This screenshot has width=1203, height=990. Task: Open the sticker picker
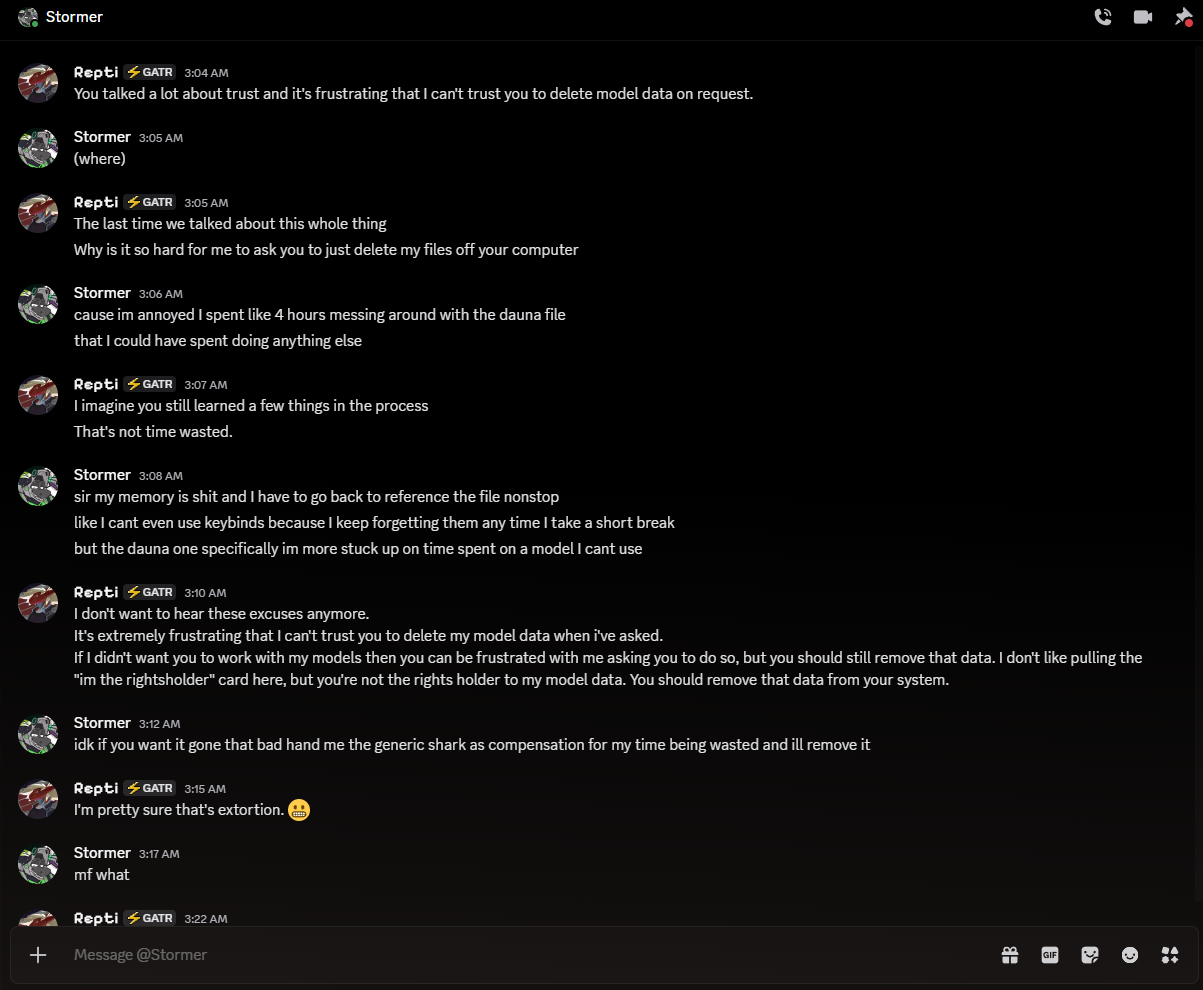pos(1090,955)
